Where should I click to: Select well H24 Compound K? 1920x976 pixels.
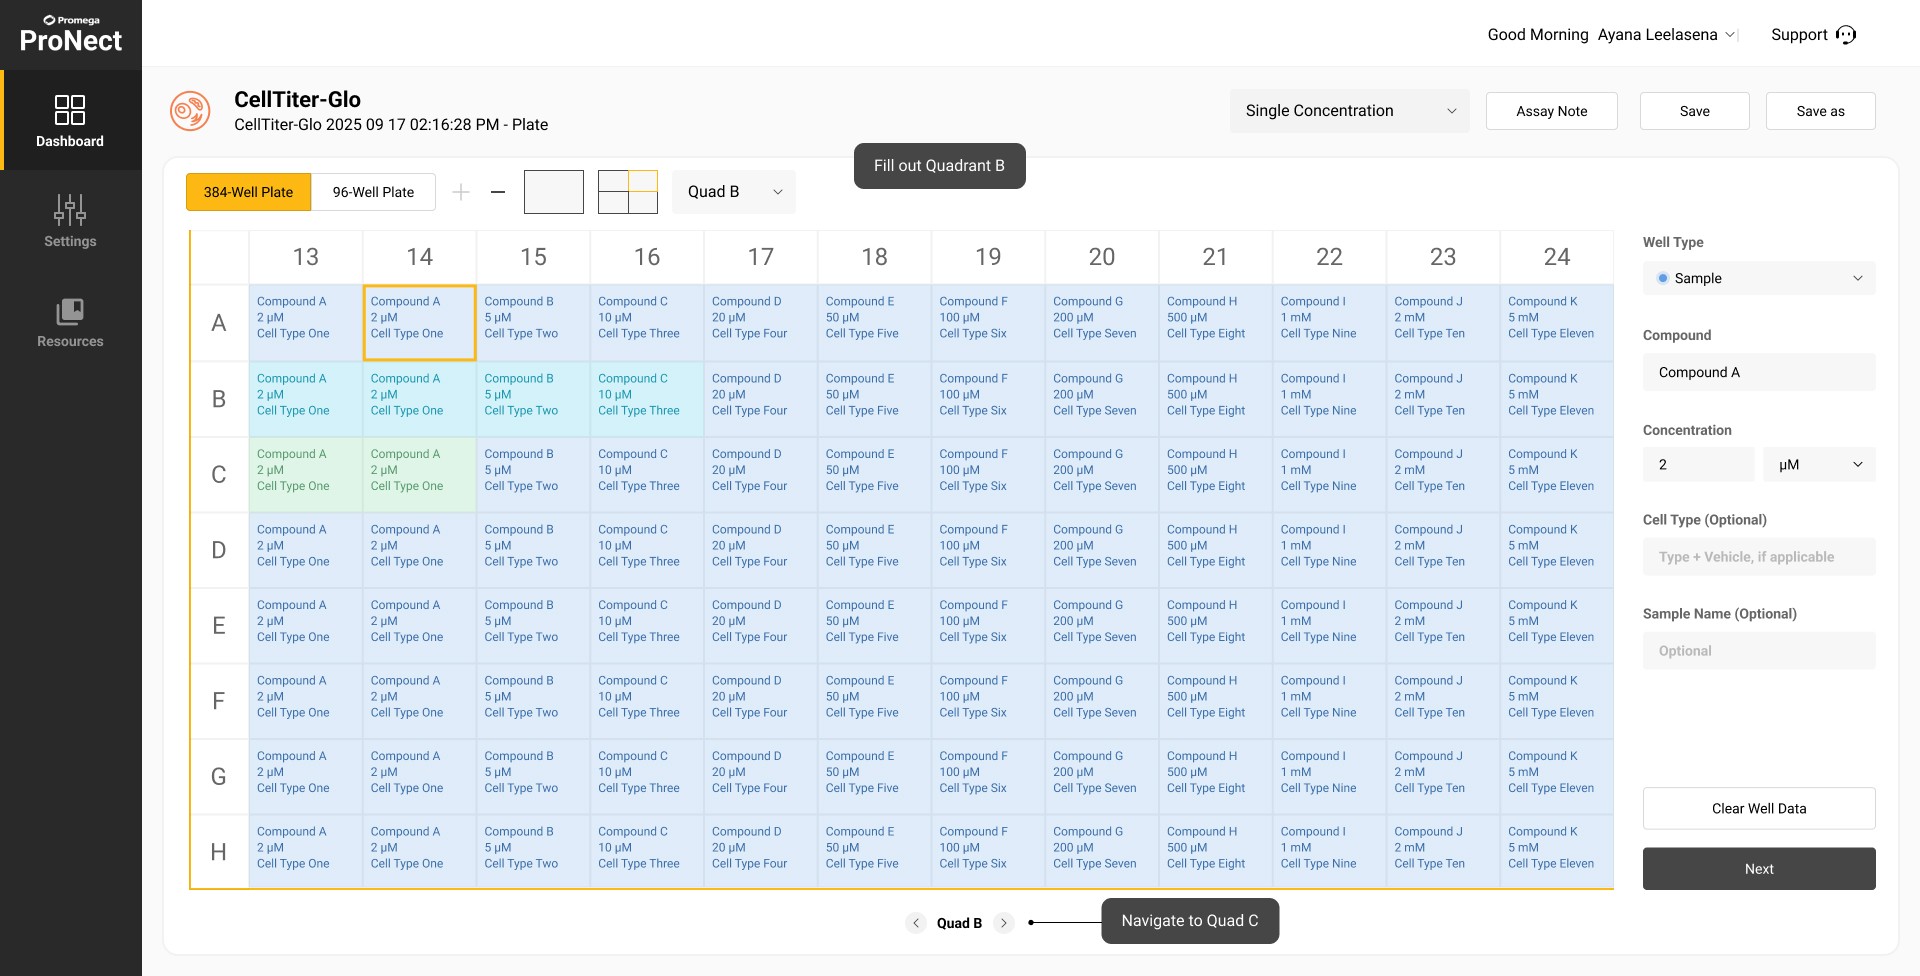[1557, 852]
